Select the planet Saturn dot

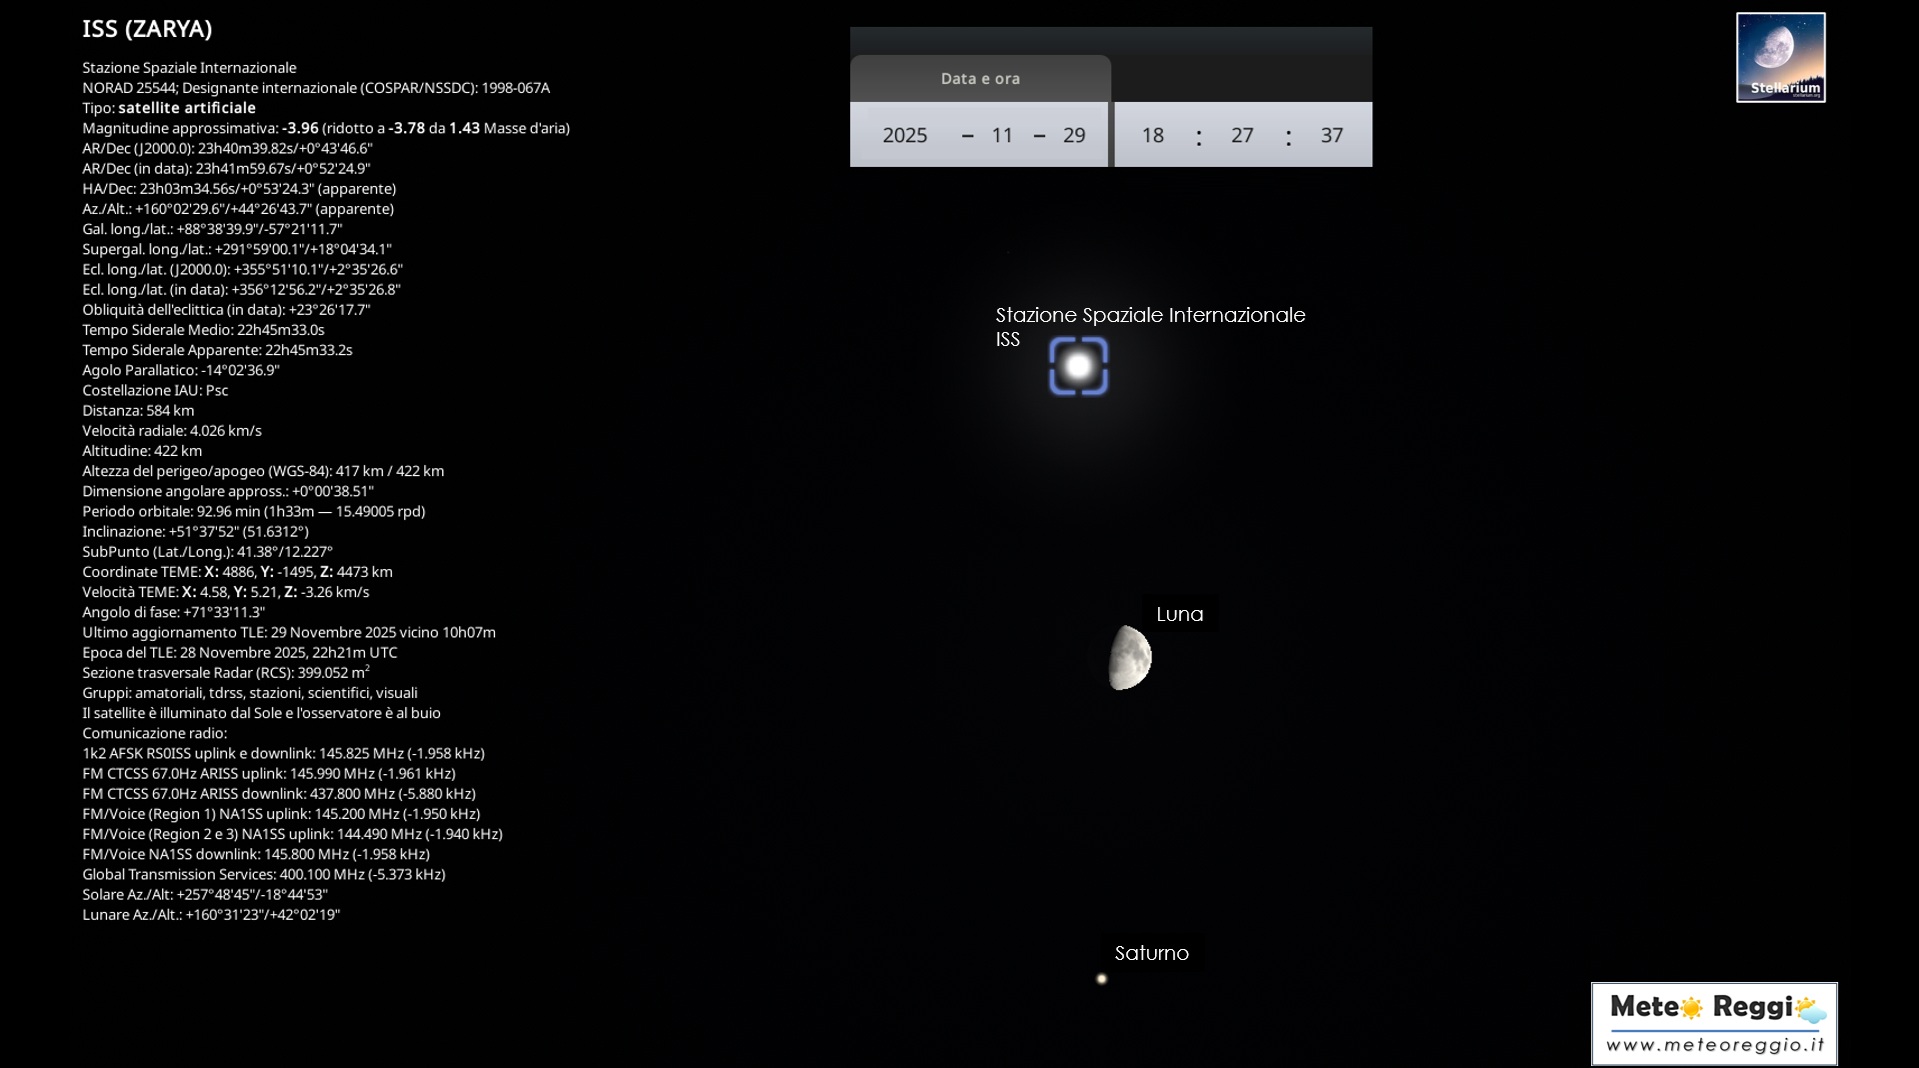(x=1101, y=979)
